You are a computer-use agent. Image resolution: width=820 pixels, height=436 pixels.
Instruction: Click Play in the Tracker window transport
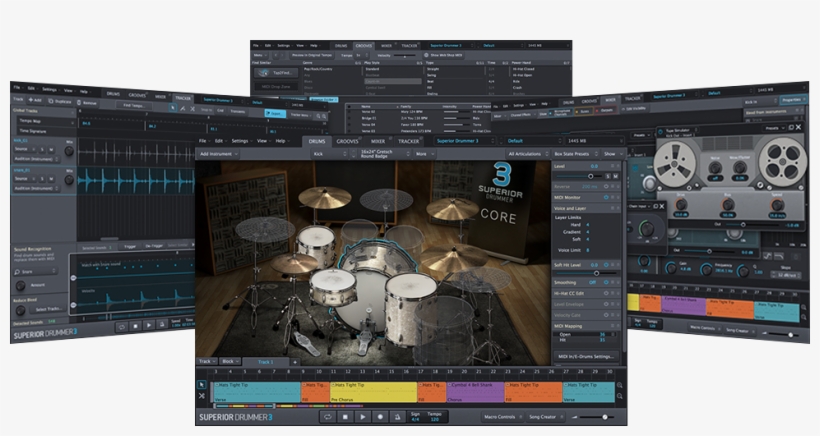point(149,326)
